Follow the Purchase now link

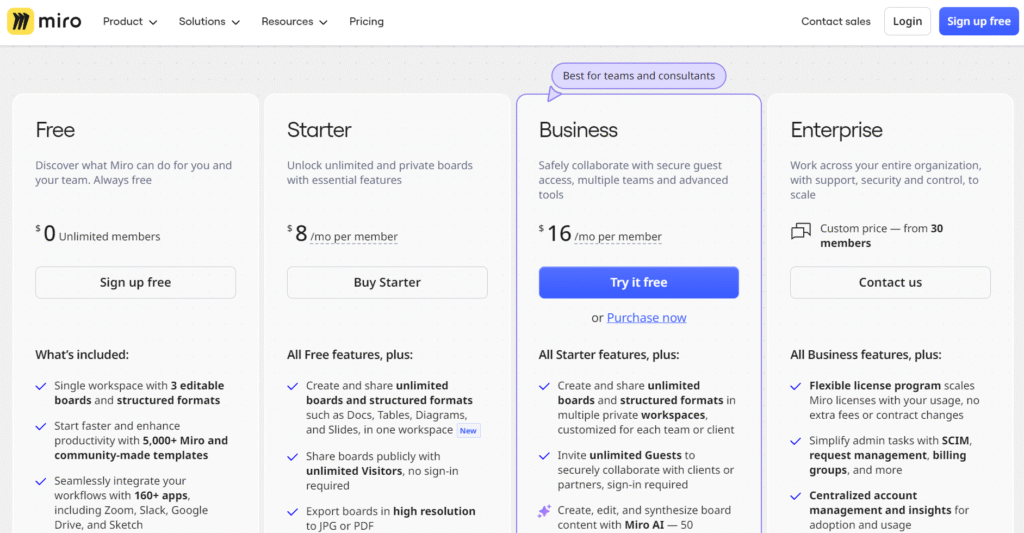(x=646, y=318)
